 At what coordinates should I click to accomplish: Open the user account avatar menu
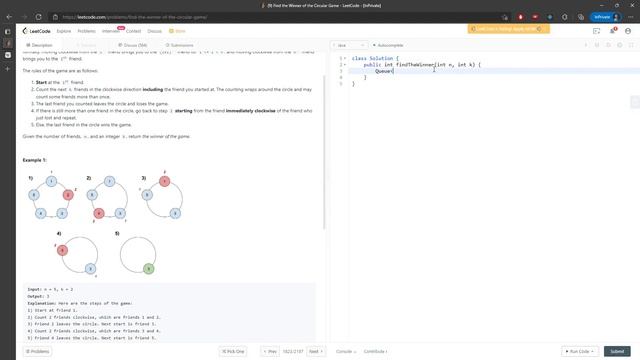(628, 31)
